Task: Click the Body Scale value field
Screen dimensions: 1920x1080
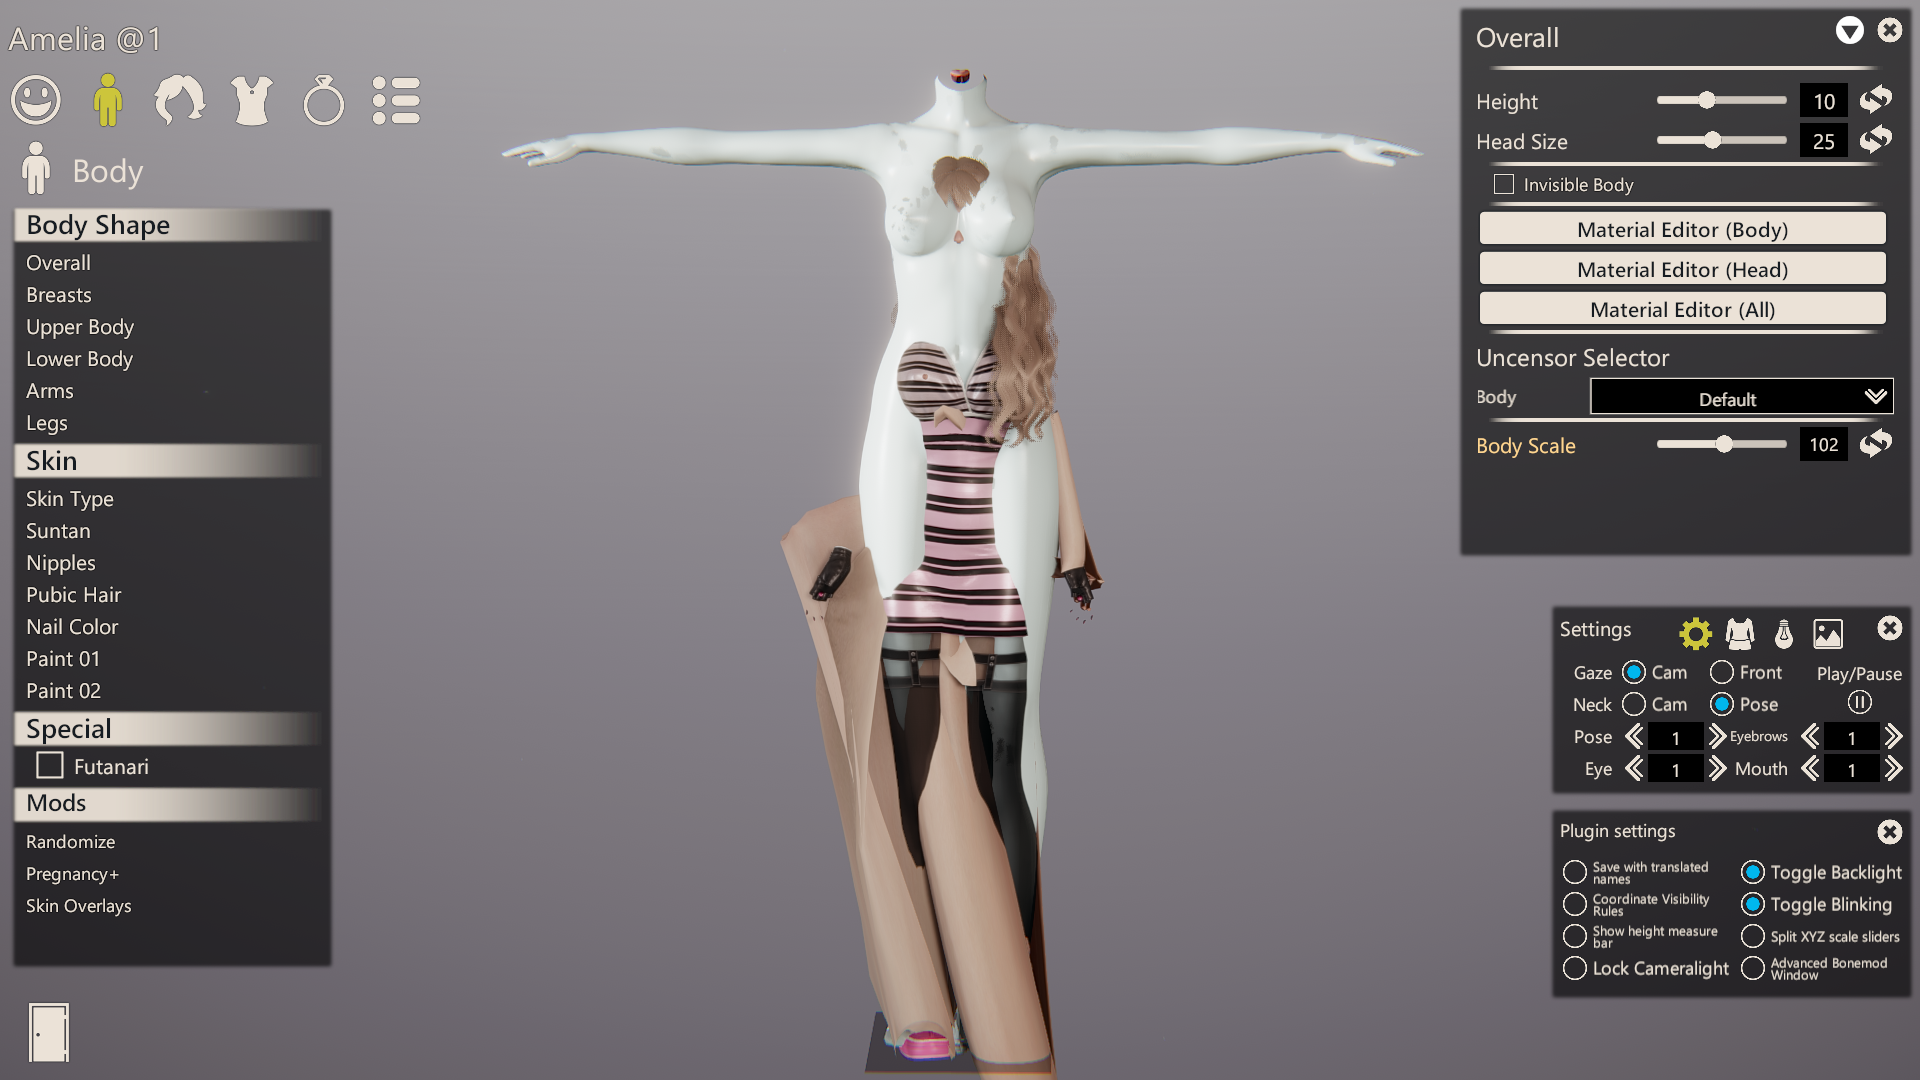Action: (1823, 444)
